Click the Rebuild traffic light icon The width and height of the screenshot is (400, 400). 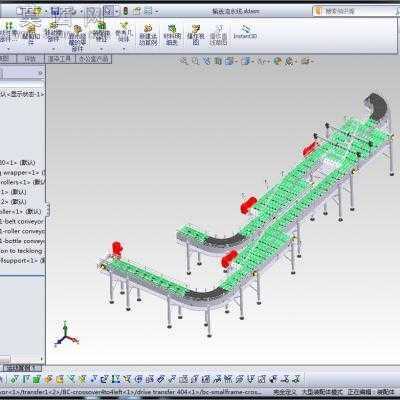(x=125, y=11)
